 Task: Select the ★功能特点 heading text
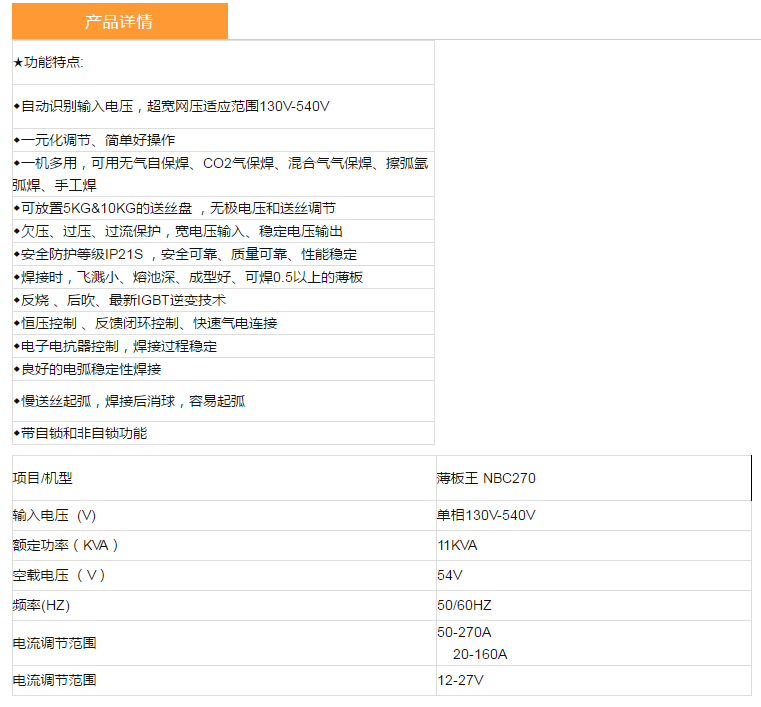(x=48, y=62)
